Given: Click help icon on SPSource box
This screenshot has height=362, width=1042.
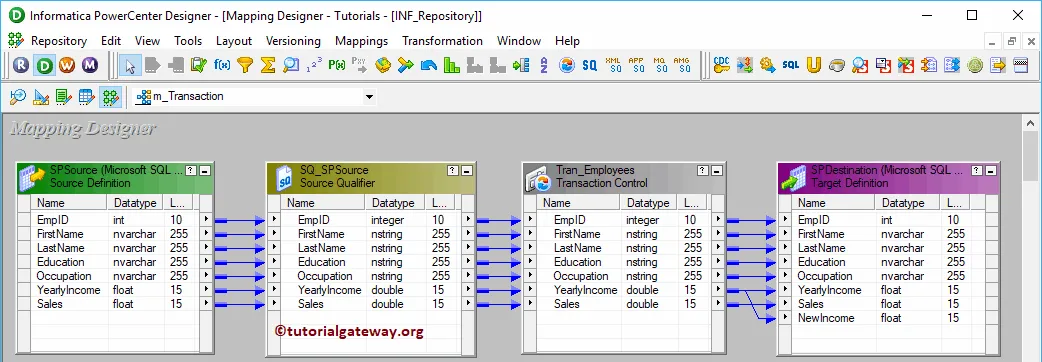Looking at the screenshot, I should (x=191, y=171).
